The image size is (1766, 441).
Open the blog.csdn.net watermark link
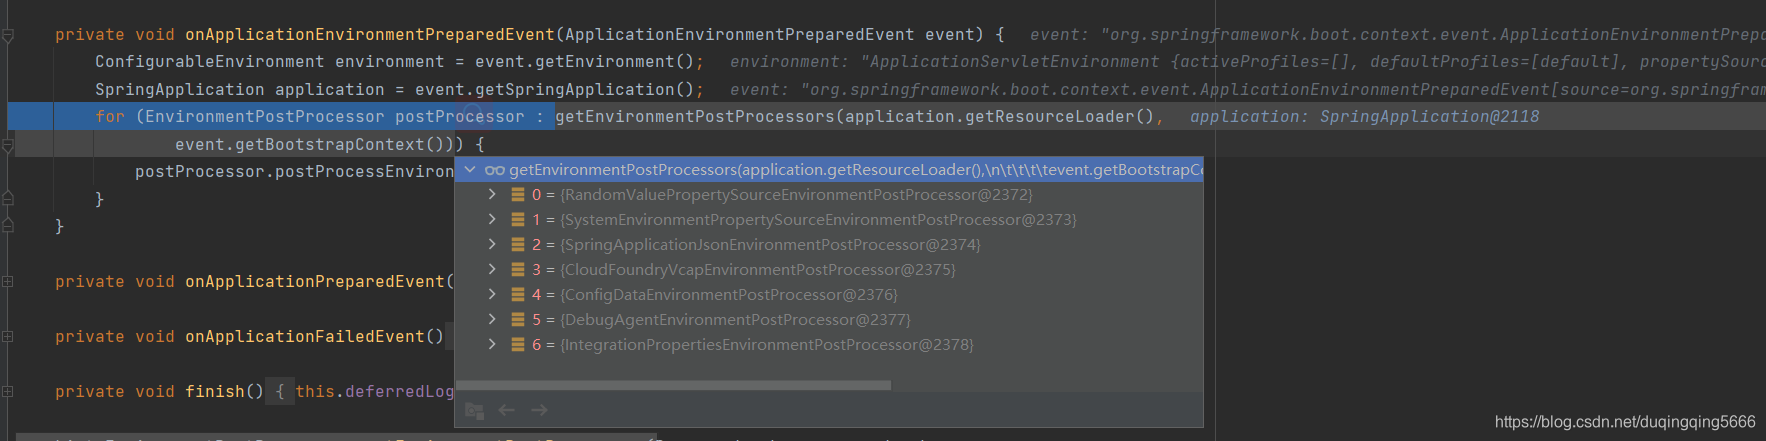point(1625,422)
